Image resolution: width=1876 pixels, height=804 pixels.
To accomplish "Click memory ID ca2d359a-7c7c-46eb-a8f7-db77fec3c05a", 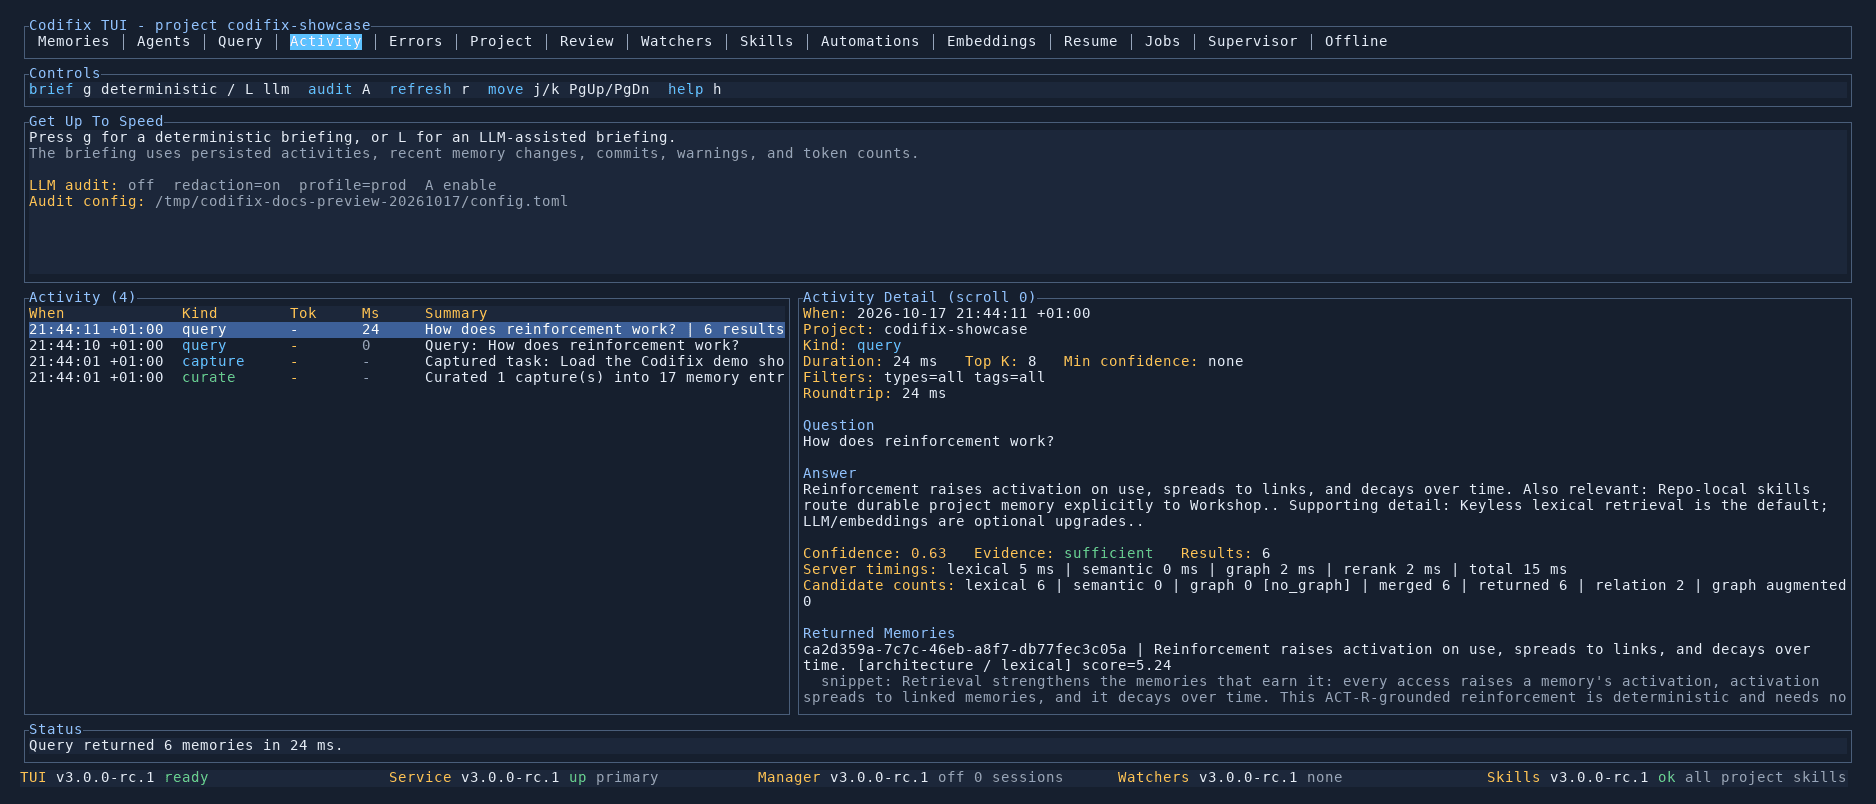I will 964,649.
